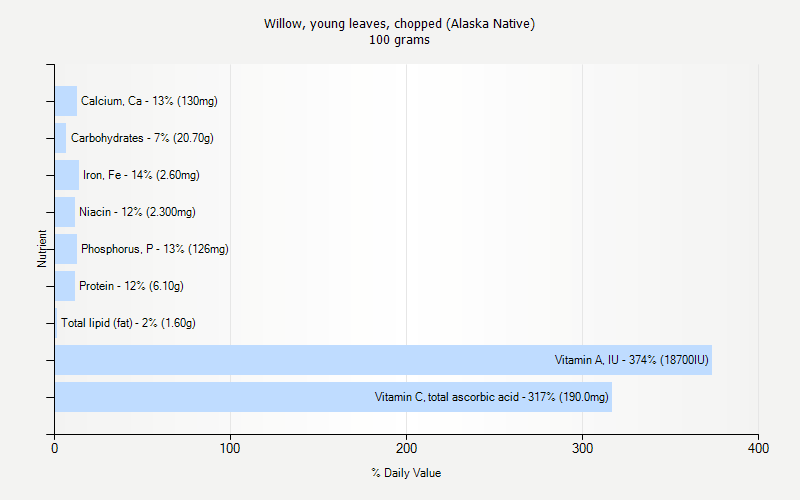Click the 100 tick label on x-axis
Screen dimensions: 800x500
(x=231, y=449)
